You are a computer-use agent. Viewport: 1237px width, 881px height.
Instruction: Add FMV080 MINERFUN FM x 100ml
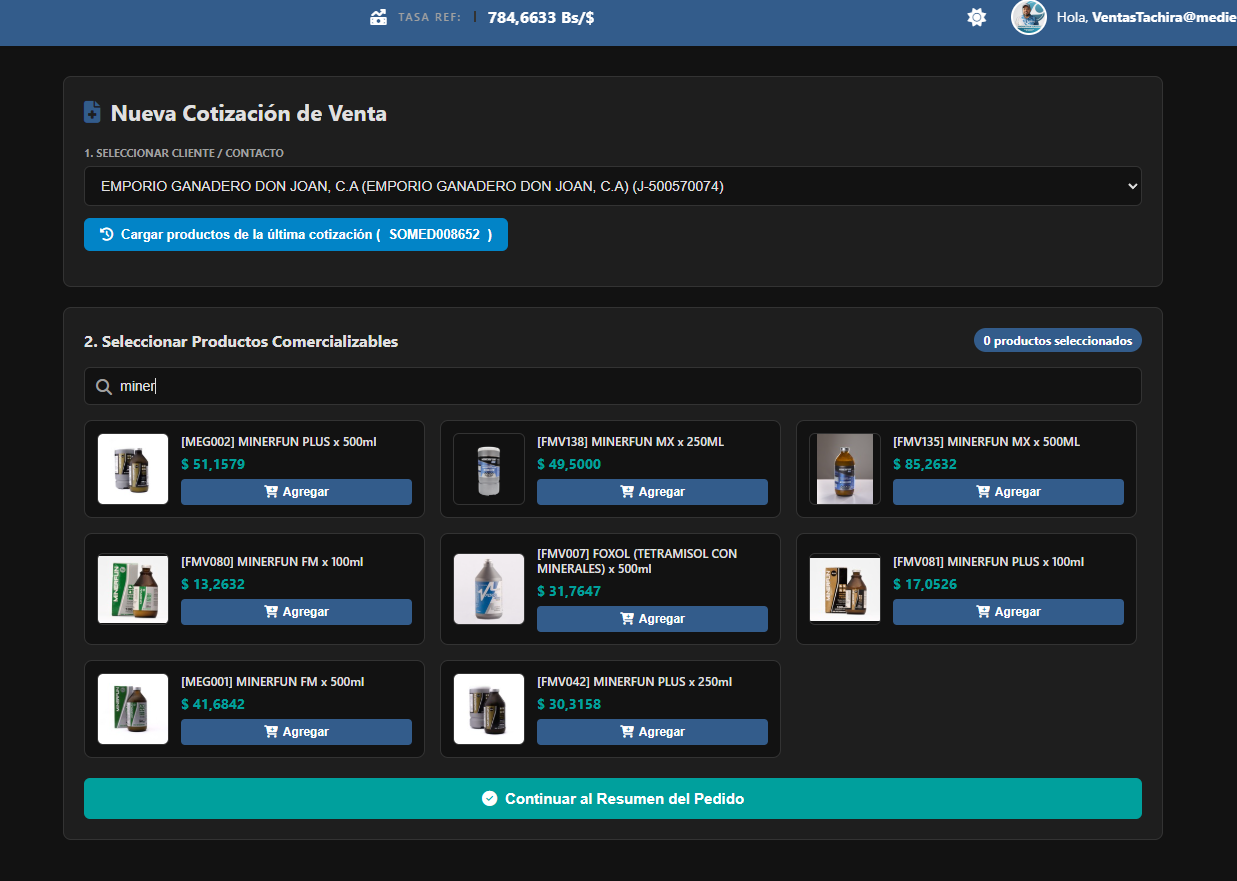coord(296,612)
